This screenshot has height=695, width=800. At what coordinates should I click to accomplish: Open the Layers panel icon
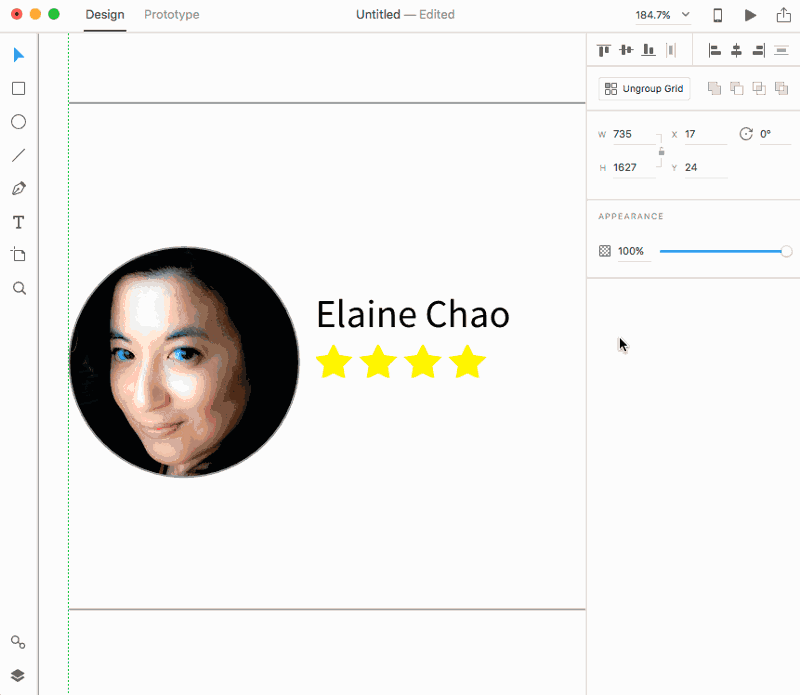[x=18, y=675]
